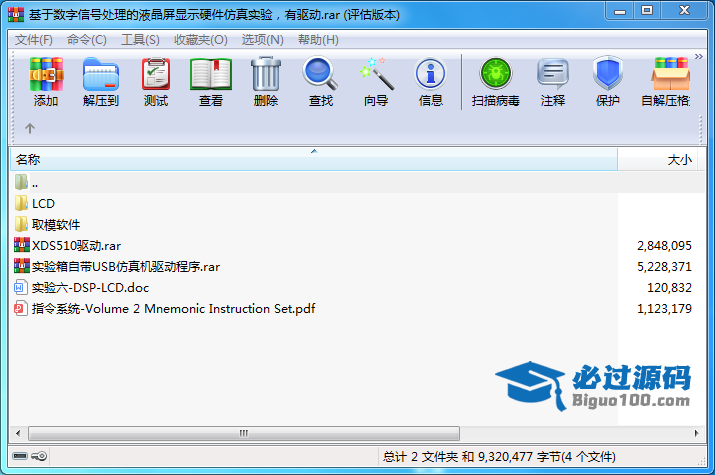Select the file 实验六-DSP-LCD.doc
This screenshot has height=475, width=715.
click(x=82, y=288)
